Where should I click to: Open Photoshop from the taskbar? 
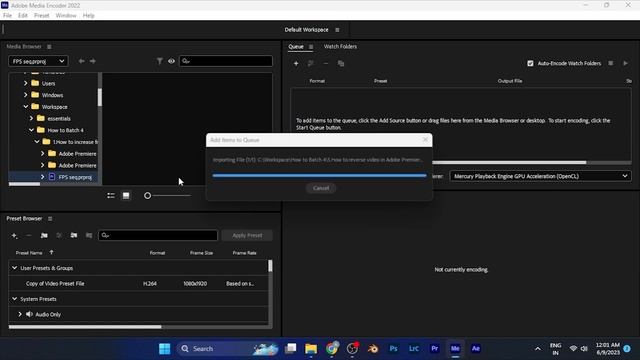coord(393,349)
